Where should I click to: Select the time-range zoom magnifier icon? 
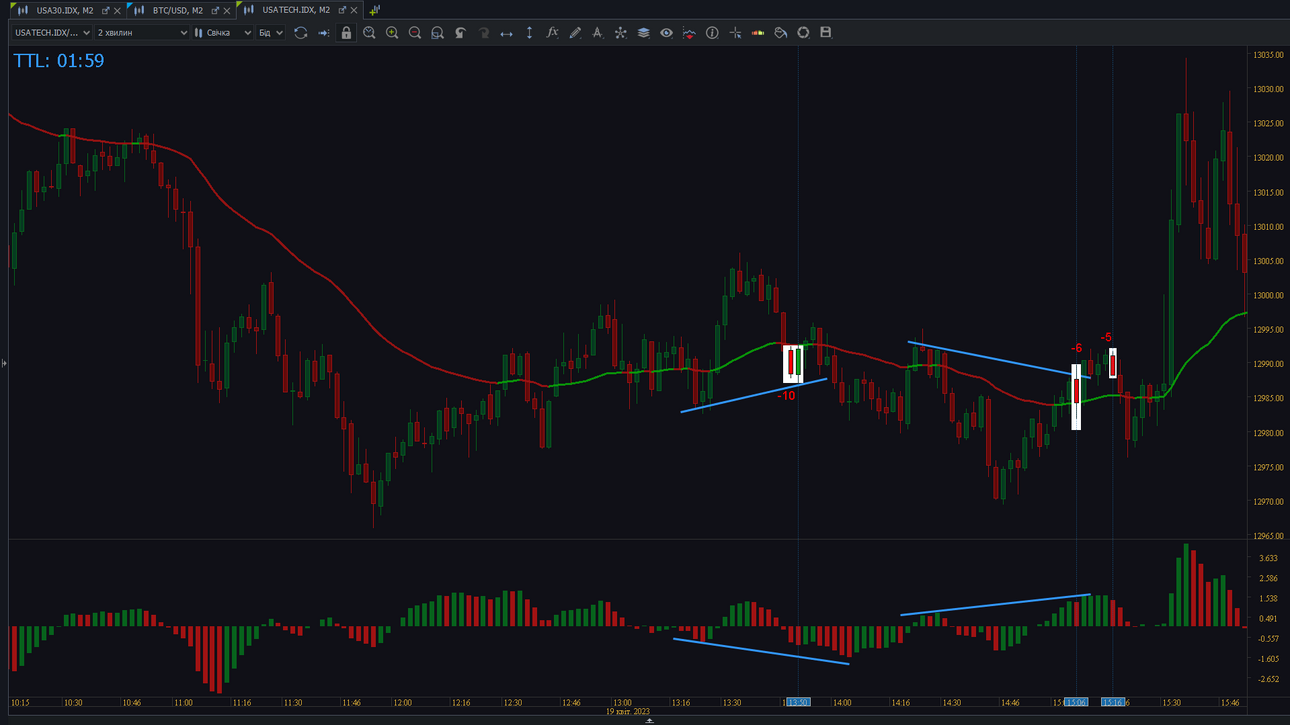[x=369, y=33]
